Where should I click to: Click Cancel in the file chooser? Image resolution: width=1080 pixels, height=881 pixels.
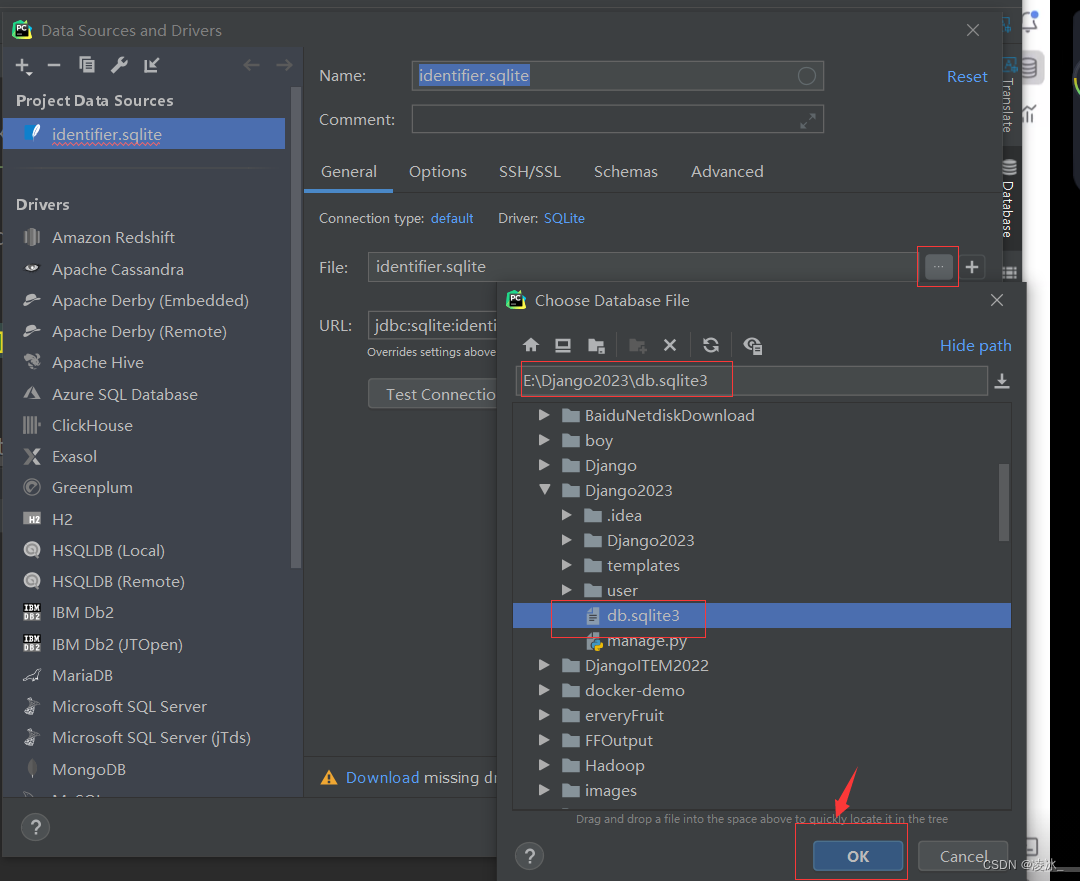pyautogui.click(x=963, y=856)
